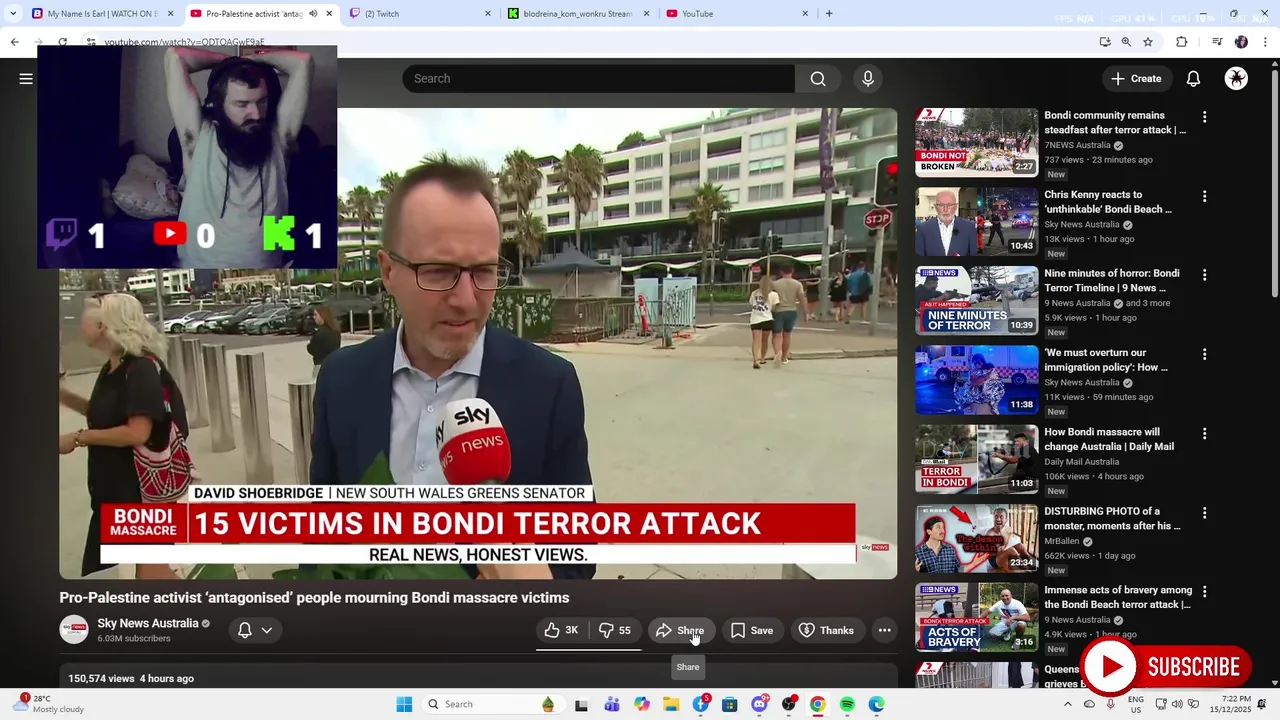Image resolution: width=1280 pixels, height=720 pixels.
Task: Open channel notification bell preferences
Action: [245, 630]
